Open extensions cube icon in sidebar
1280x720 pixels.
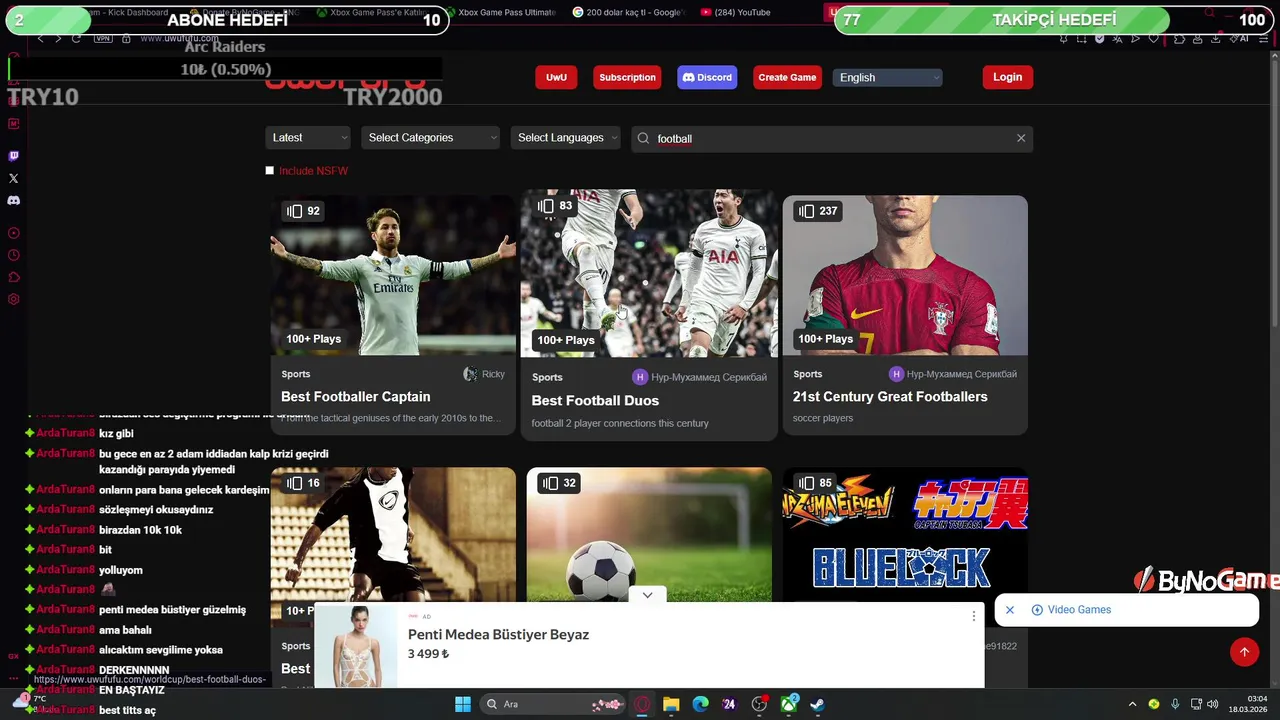point(13,277)
